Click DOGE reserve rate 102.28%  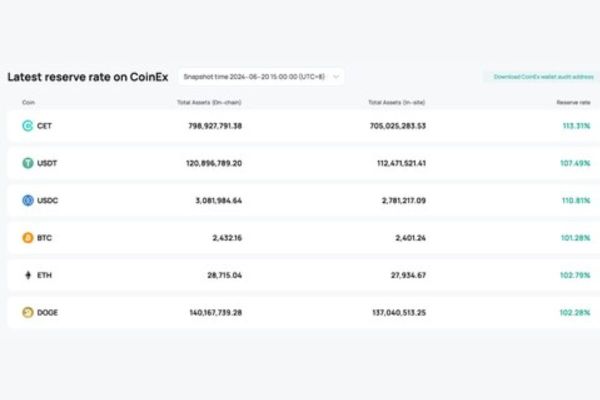[575, 312]
